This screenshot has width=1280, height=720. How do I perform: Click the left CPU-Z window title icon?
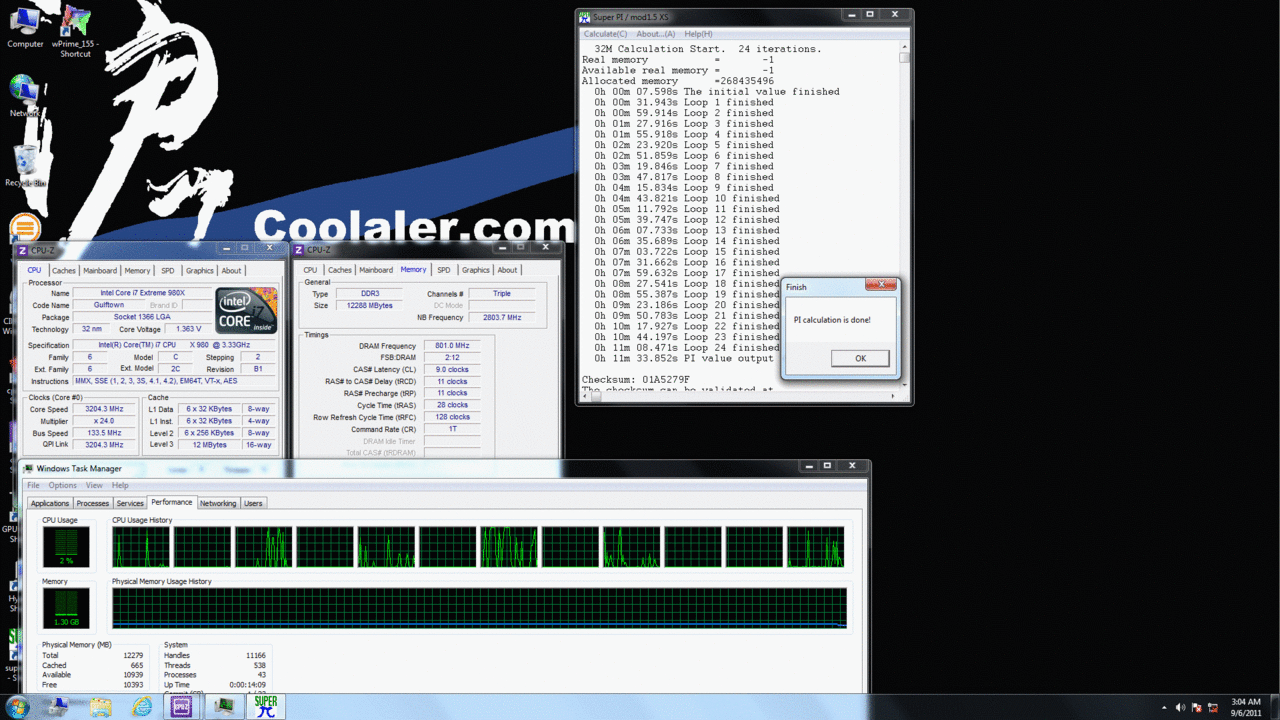pyautogui.click(x=22, y=250)
